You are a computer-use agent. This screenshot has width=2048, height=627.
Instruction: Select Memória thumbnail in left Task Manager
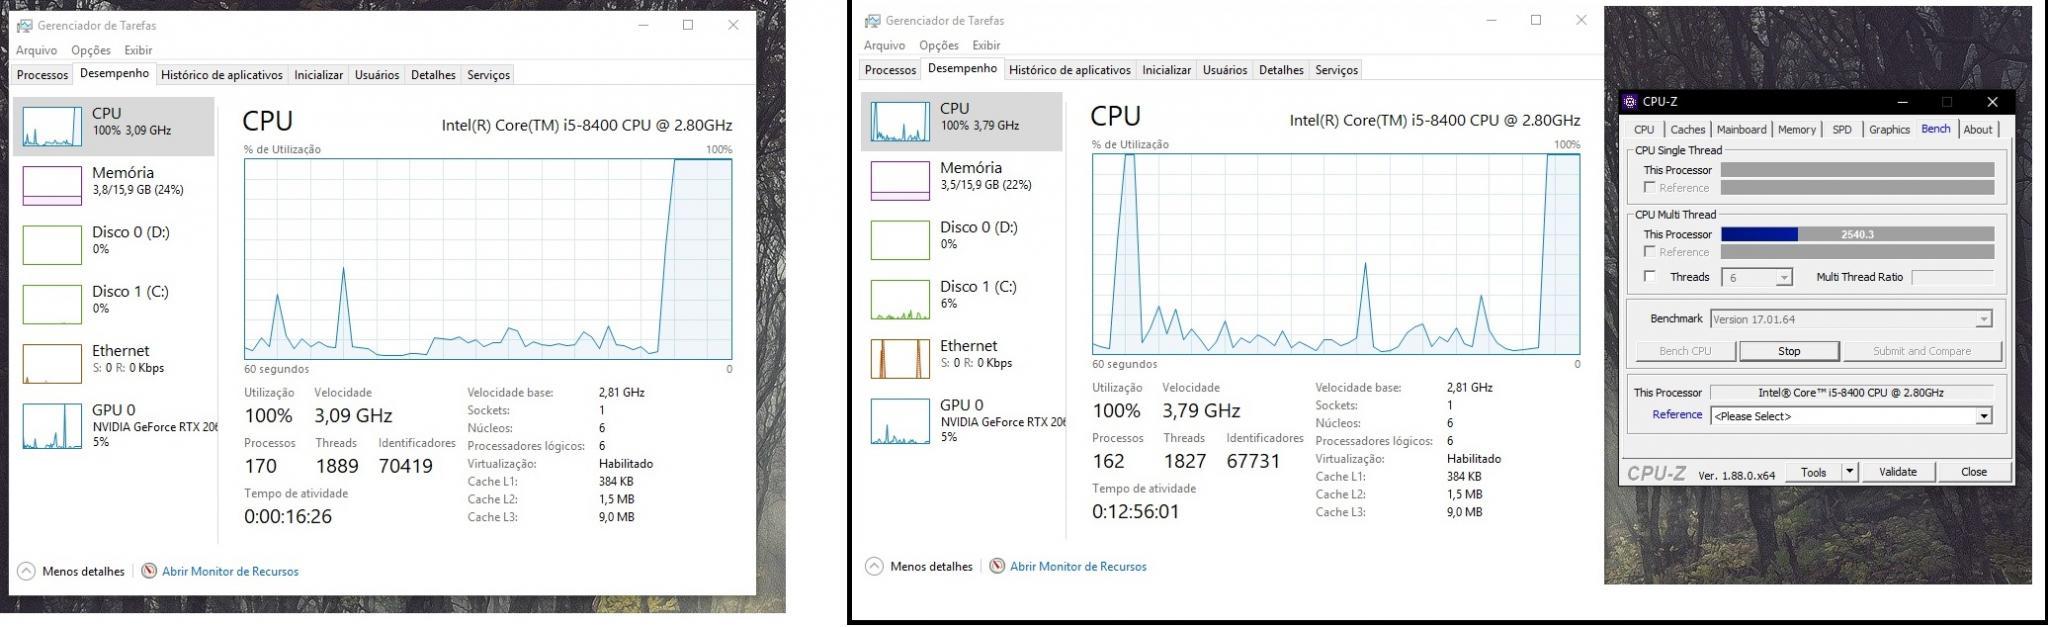(x=52, y=186)
